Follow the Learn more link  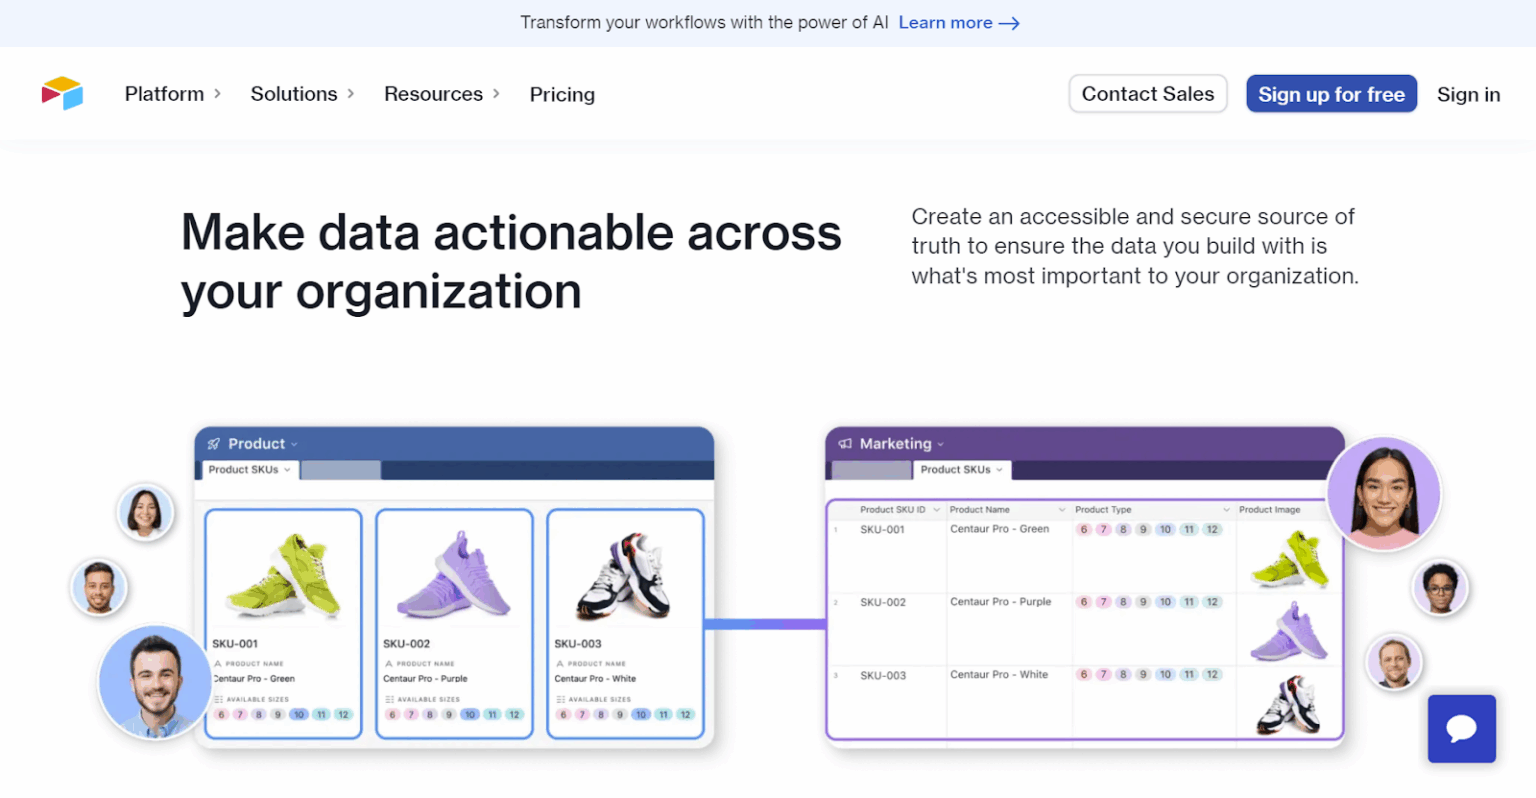coord(946,22)
